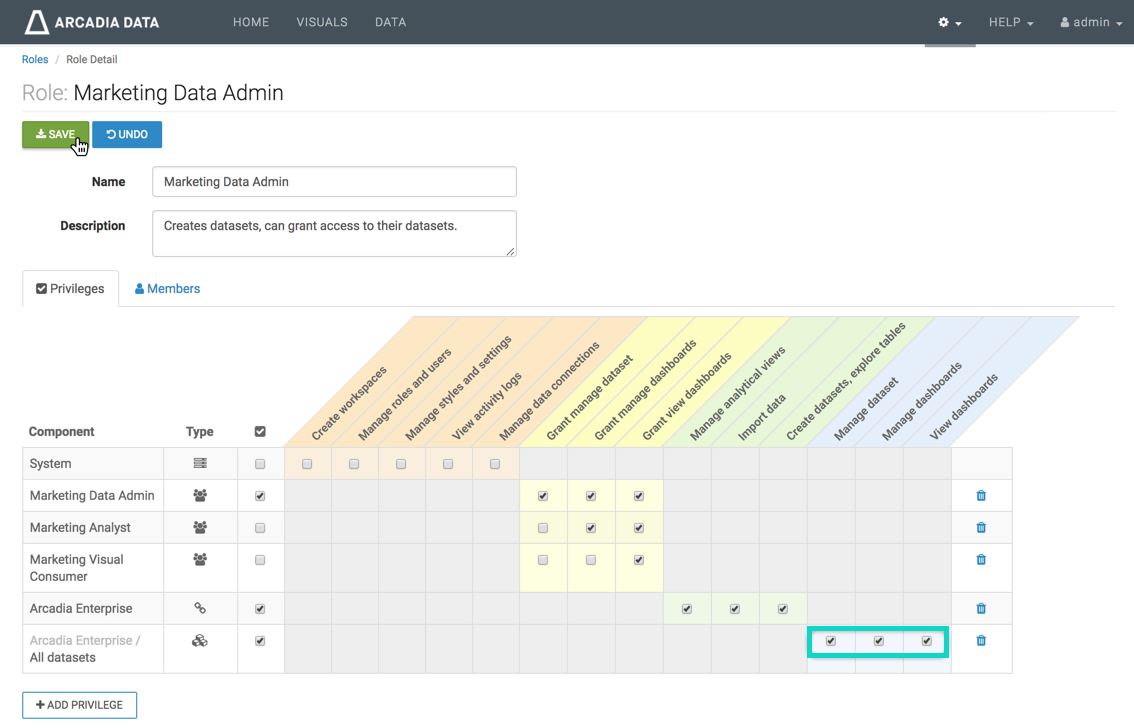Viewport: 1134px width, 728px height.
Task: Remove Marketing Visual Consumer row via trash icon
Action: (981, 560)
